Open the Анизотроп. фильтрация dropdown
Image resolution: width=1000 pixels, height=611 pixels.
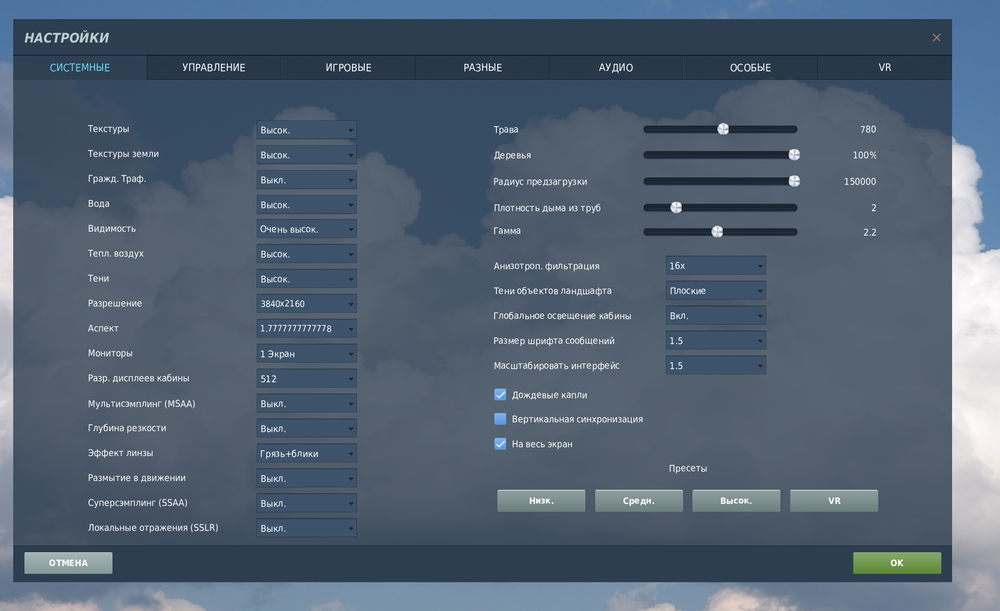coord(715,265)
